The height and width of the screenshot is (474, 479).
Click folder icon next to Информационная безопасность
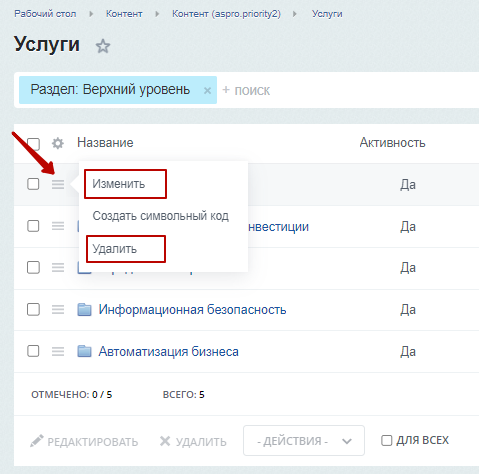(84, 309)
